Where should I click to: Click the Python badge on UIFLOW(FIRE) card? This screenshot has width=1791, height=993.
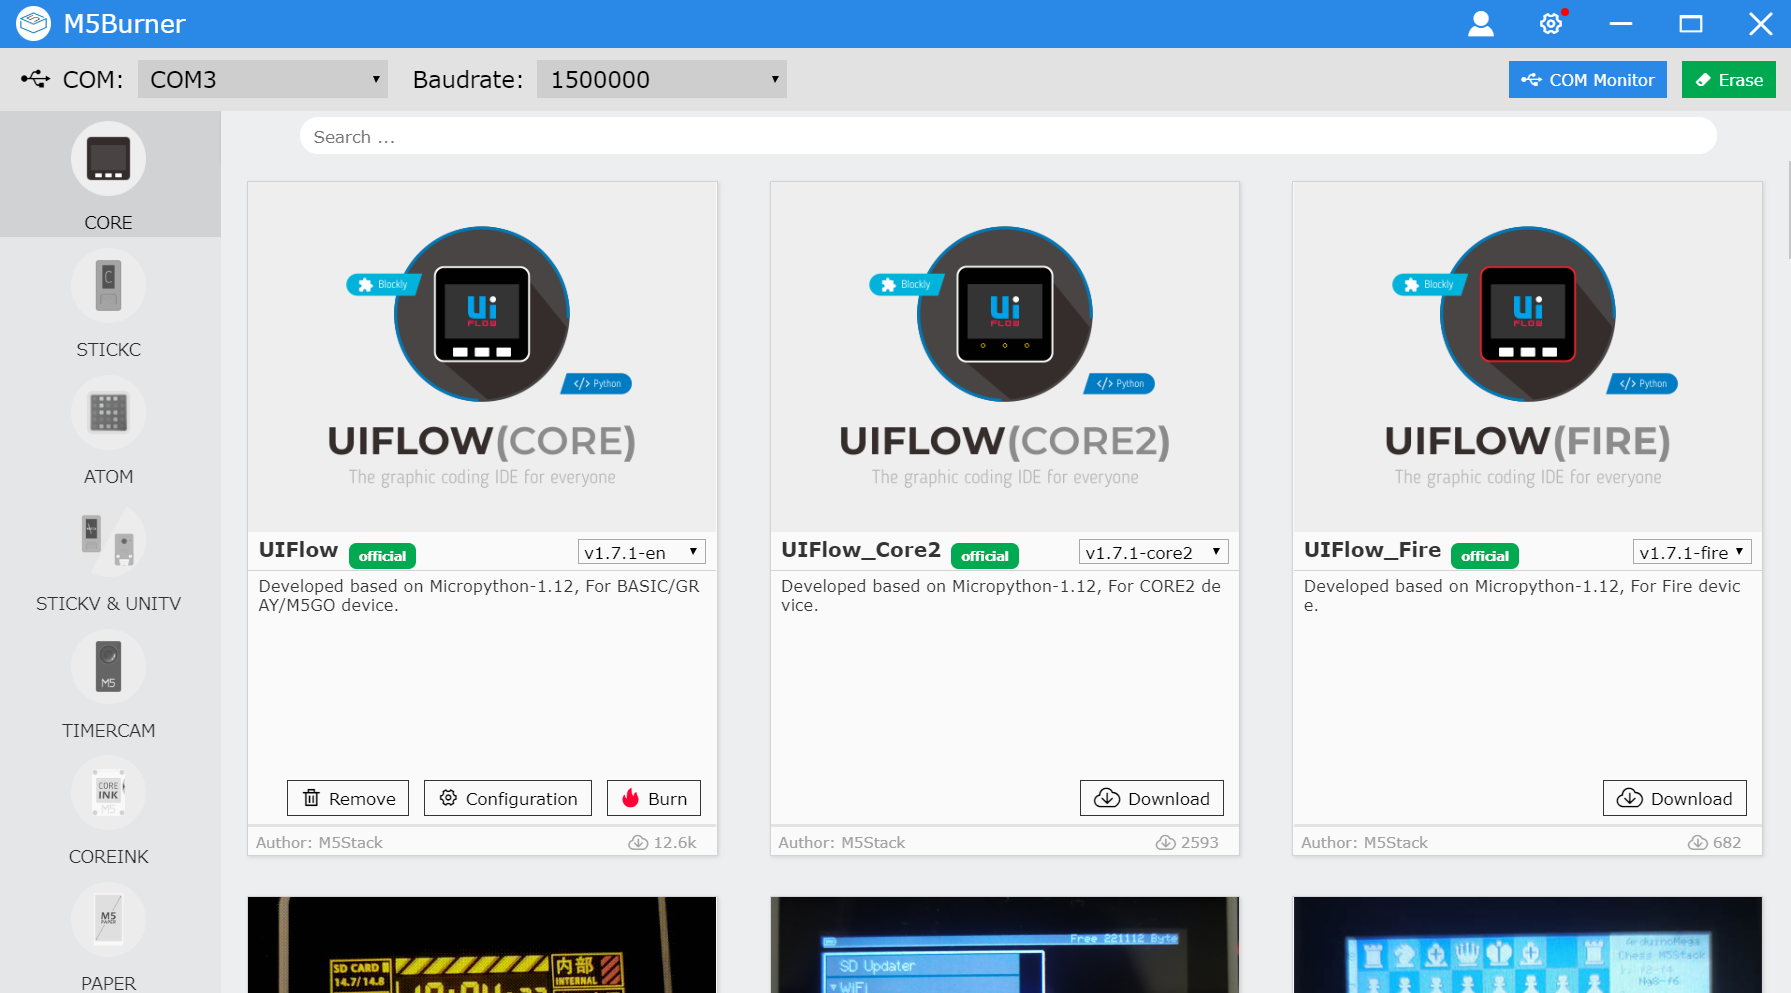point(1642,384)
